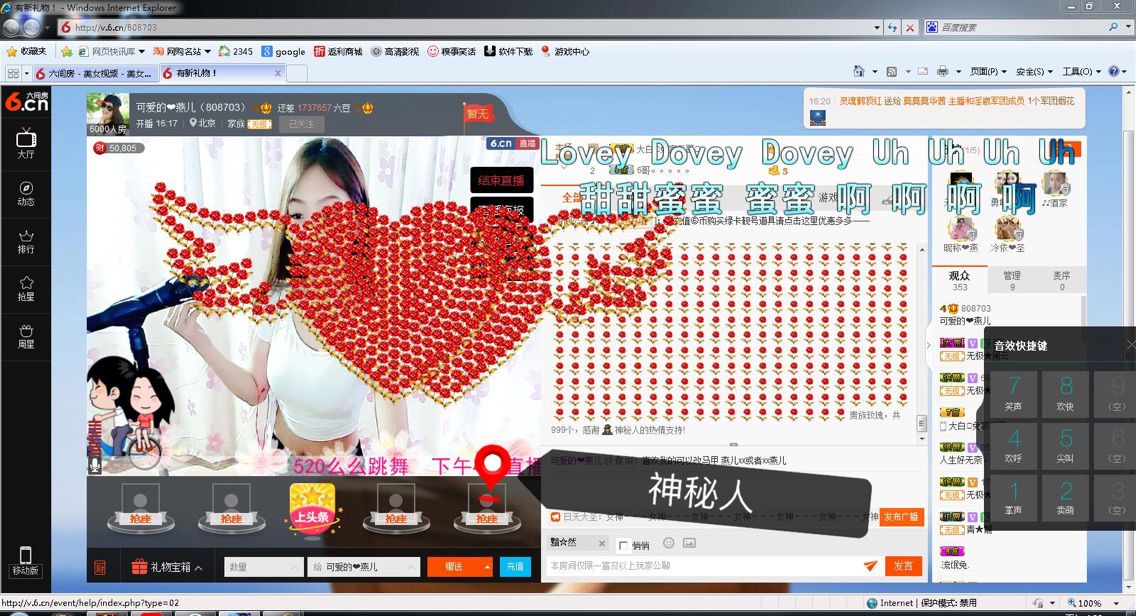Select the 有新礼物！ browser tab
The height and width of the screenshot is (616, 1136).
tap(222, 73)
